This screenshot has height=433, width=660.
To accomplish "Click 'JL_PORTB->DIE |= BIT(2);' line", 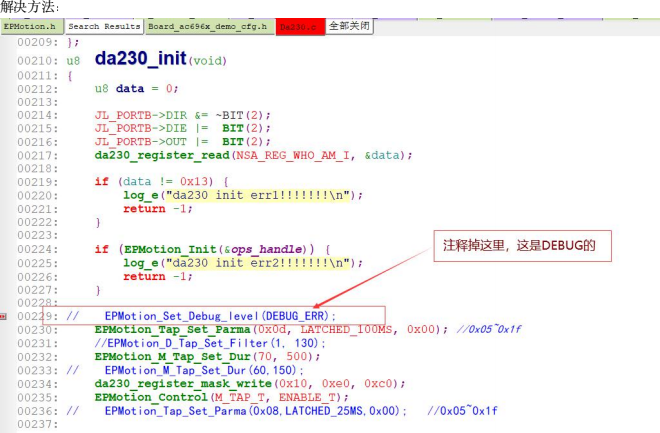I will pos(182,128).
